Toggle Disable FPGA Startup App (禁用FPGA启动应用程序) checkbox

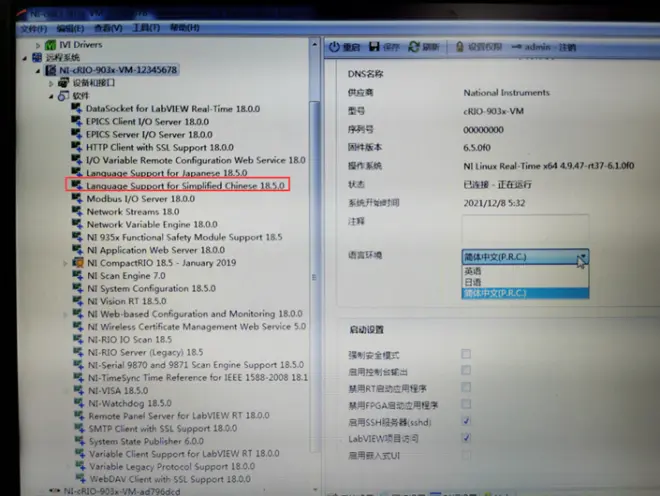[x=466, y=404]
